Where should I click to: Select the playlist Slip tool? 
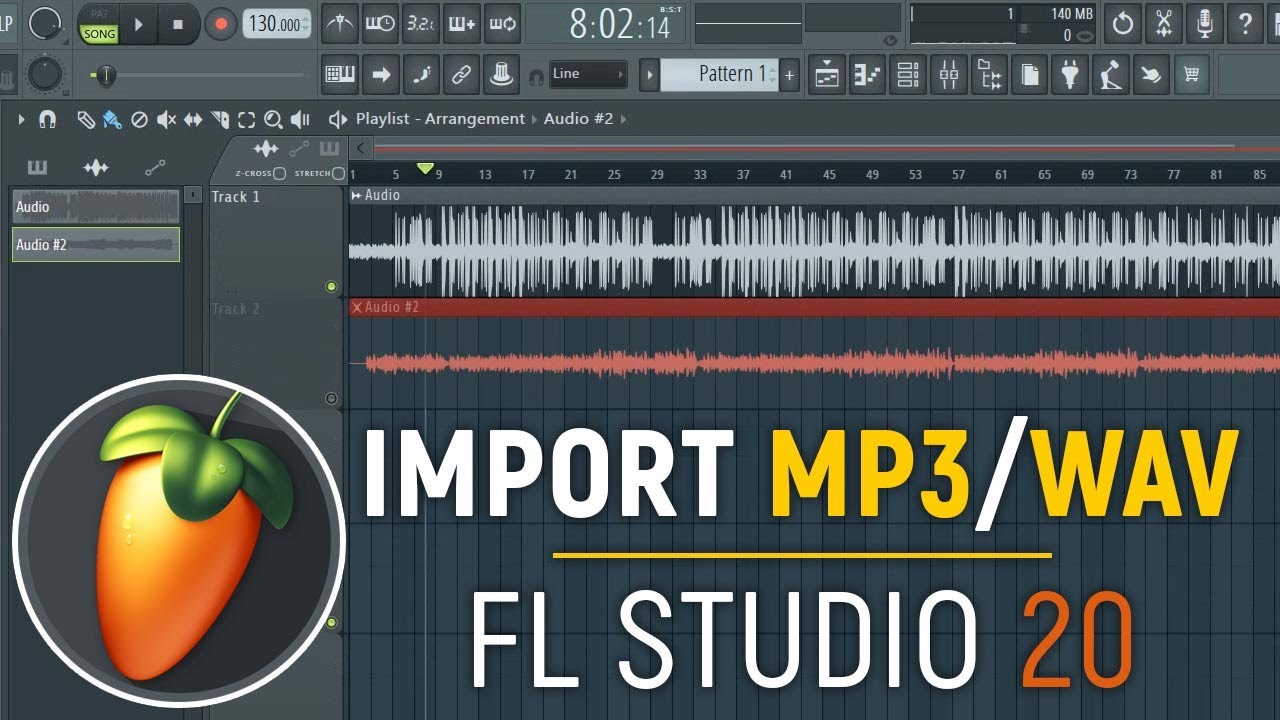tap(193, 120)
